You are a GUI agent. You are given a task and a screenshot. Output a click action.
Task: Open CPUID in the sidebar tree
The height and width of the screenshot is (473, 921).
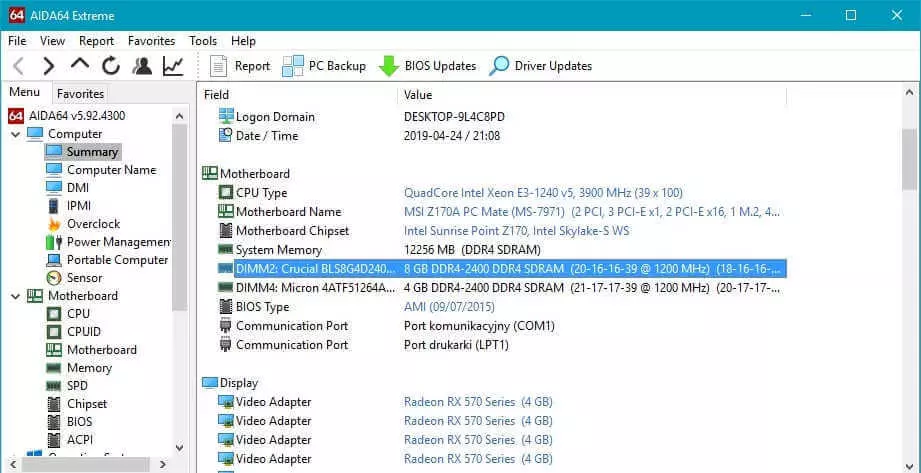pyautogui.click(x=73, y=332)
